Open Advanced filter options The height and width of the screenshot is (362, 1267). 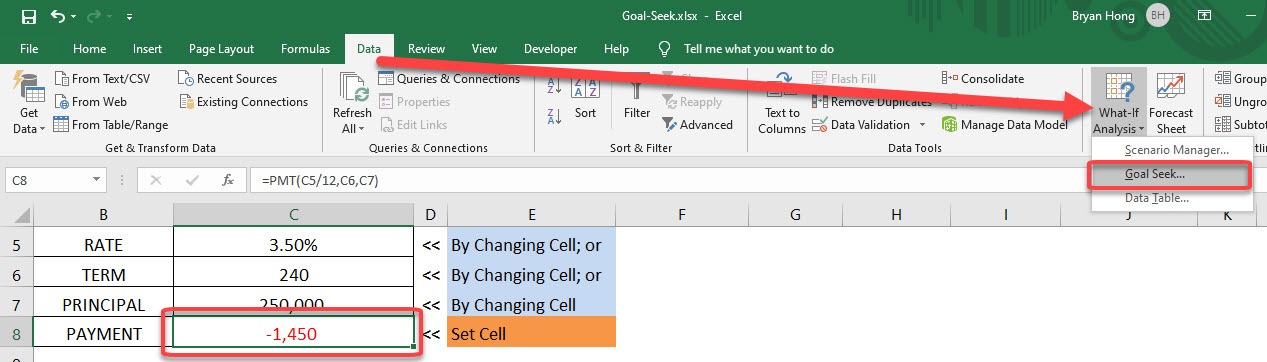(697, 125)
